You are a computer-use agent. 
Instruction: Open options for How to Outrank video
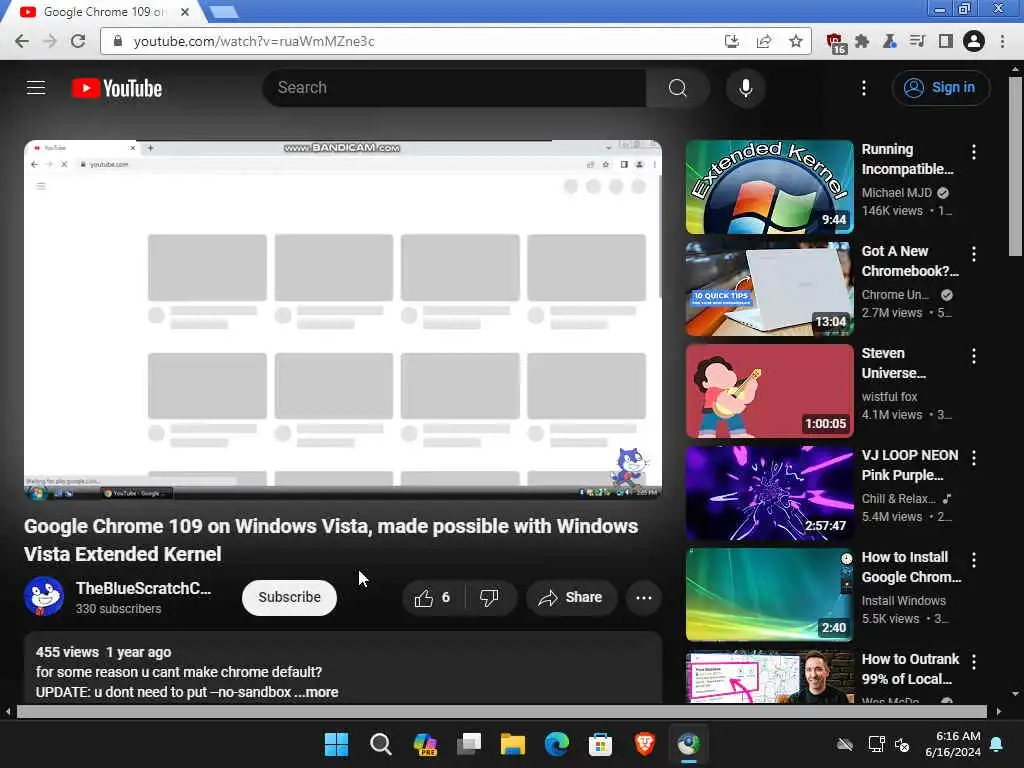pyautogui.click(x=974, y=662)
